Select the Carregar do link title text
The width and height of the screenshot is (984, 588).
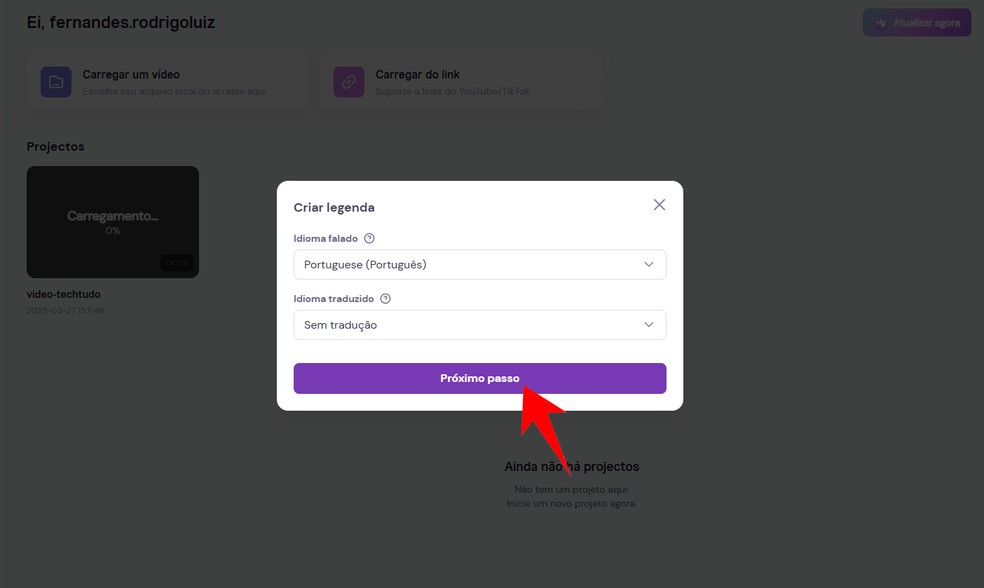418,75
